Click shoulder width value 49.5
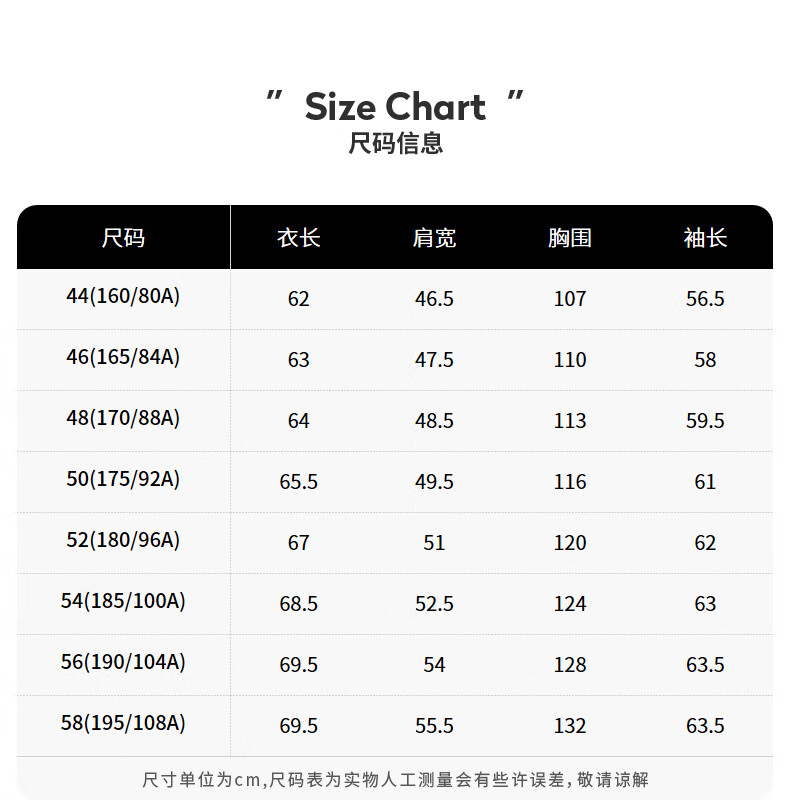Viewport: 790px width, 800px height. (x=434, y=482)
